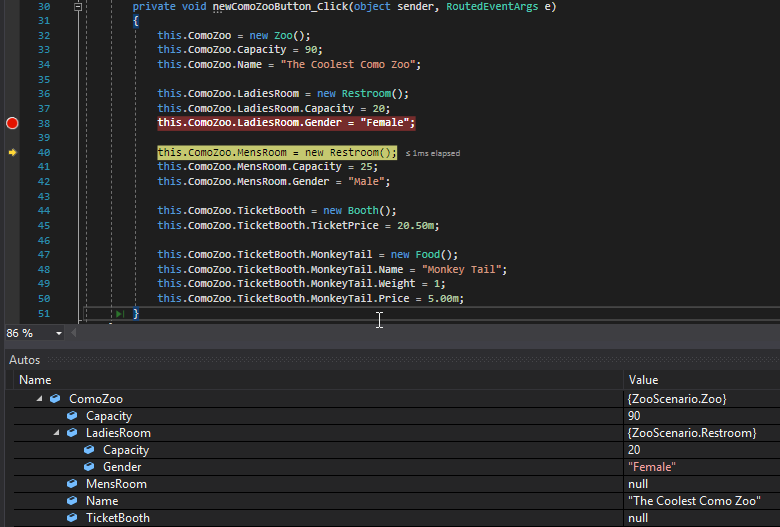Click the LadiesRoom property icon
Screen dimensions: 780x527
pyautogui.click(x=72, y=433)
